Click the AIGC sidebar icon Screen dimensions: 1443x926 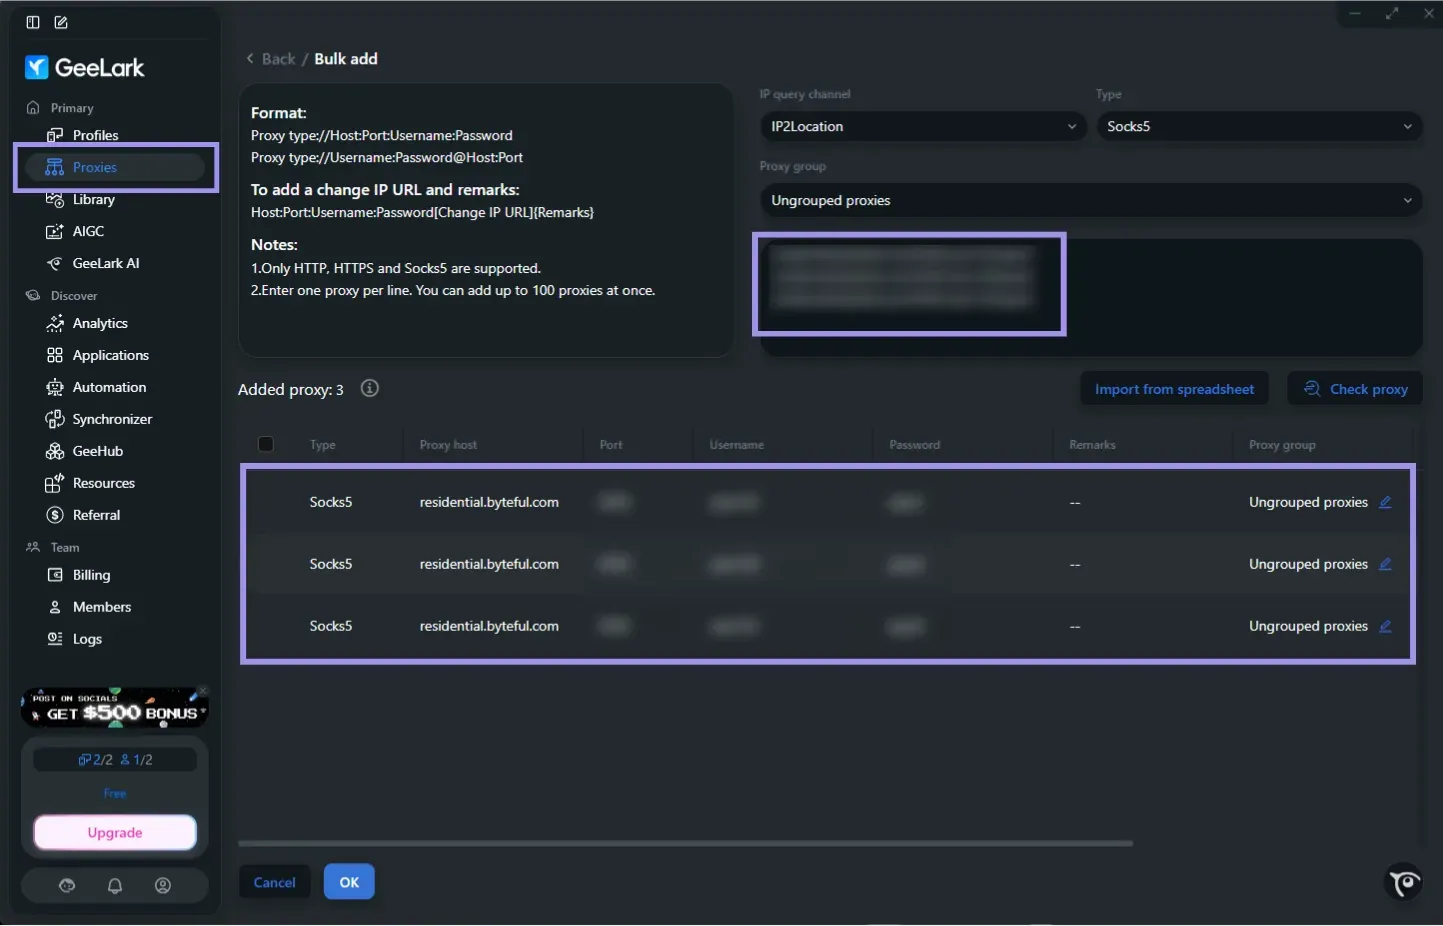[55, 231]
